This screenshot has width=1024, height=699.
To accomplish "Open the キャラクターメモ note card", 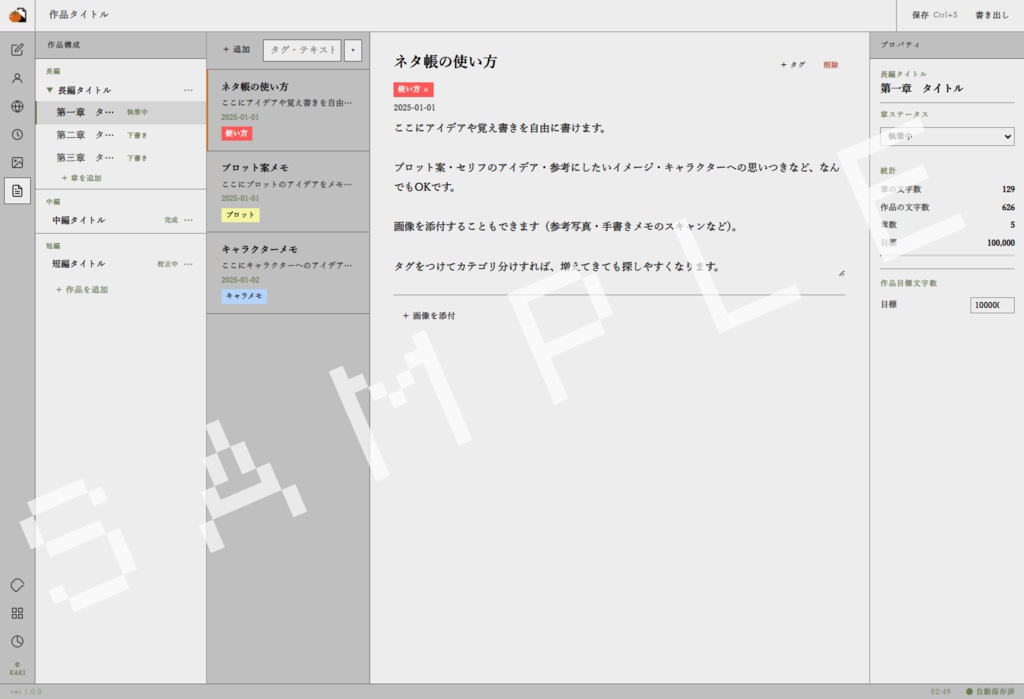I will (x=288, y=273).
